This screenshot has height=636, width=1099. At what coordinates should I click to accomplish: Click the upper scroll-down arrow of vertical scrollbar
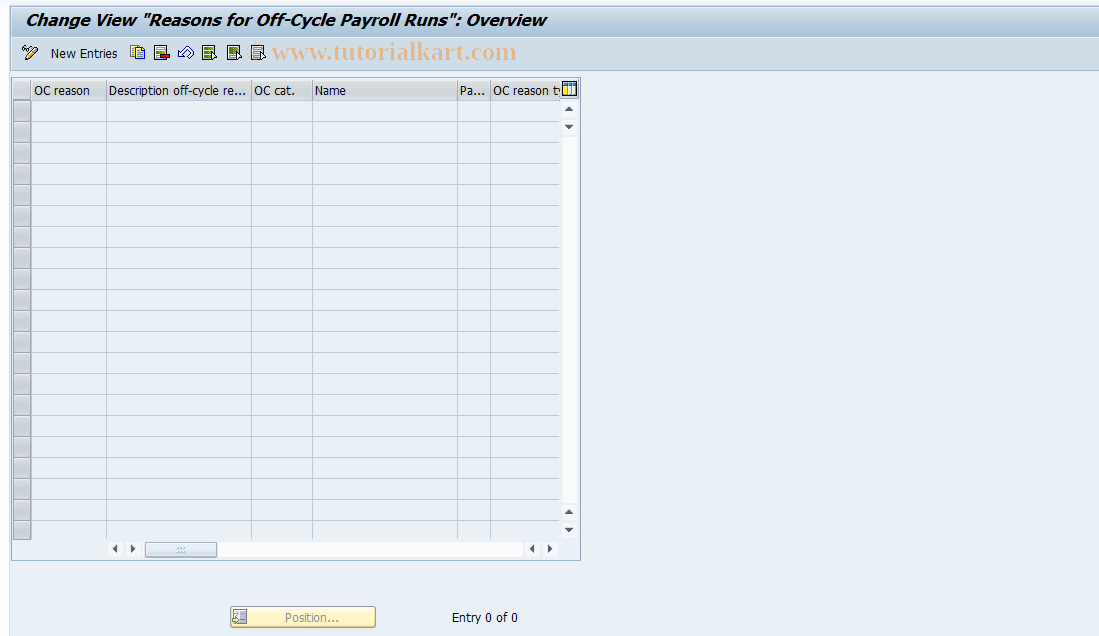(x=569, y=127)
